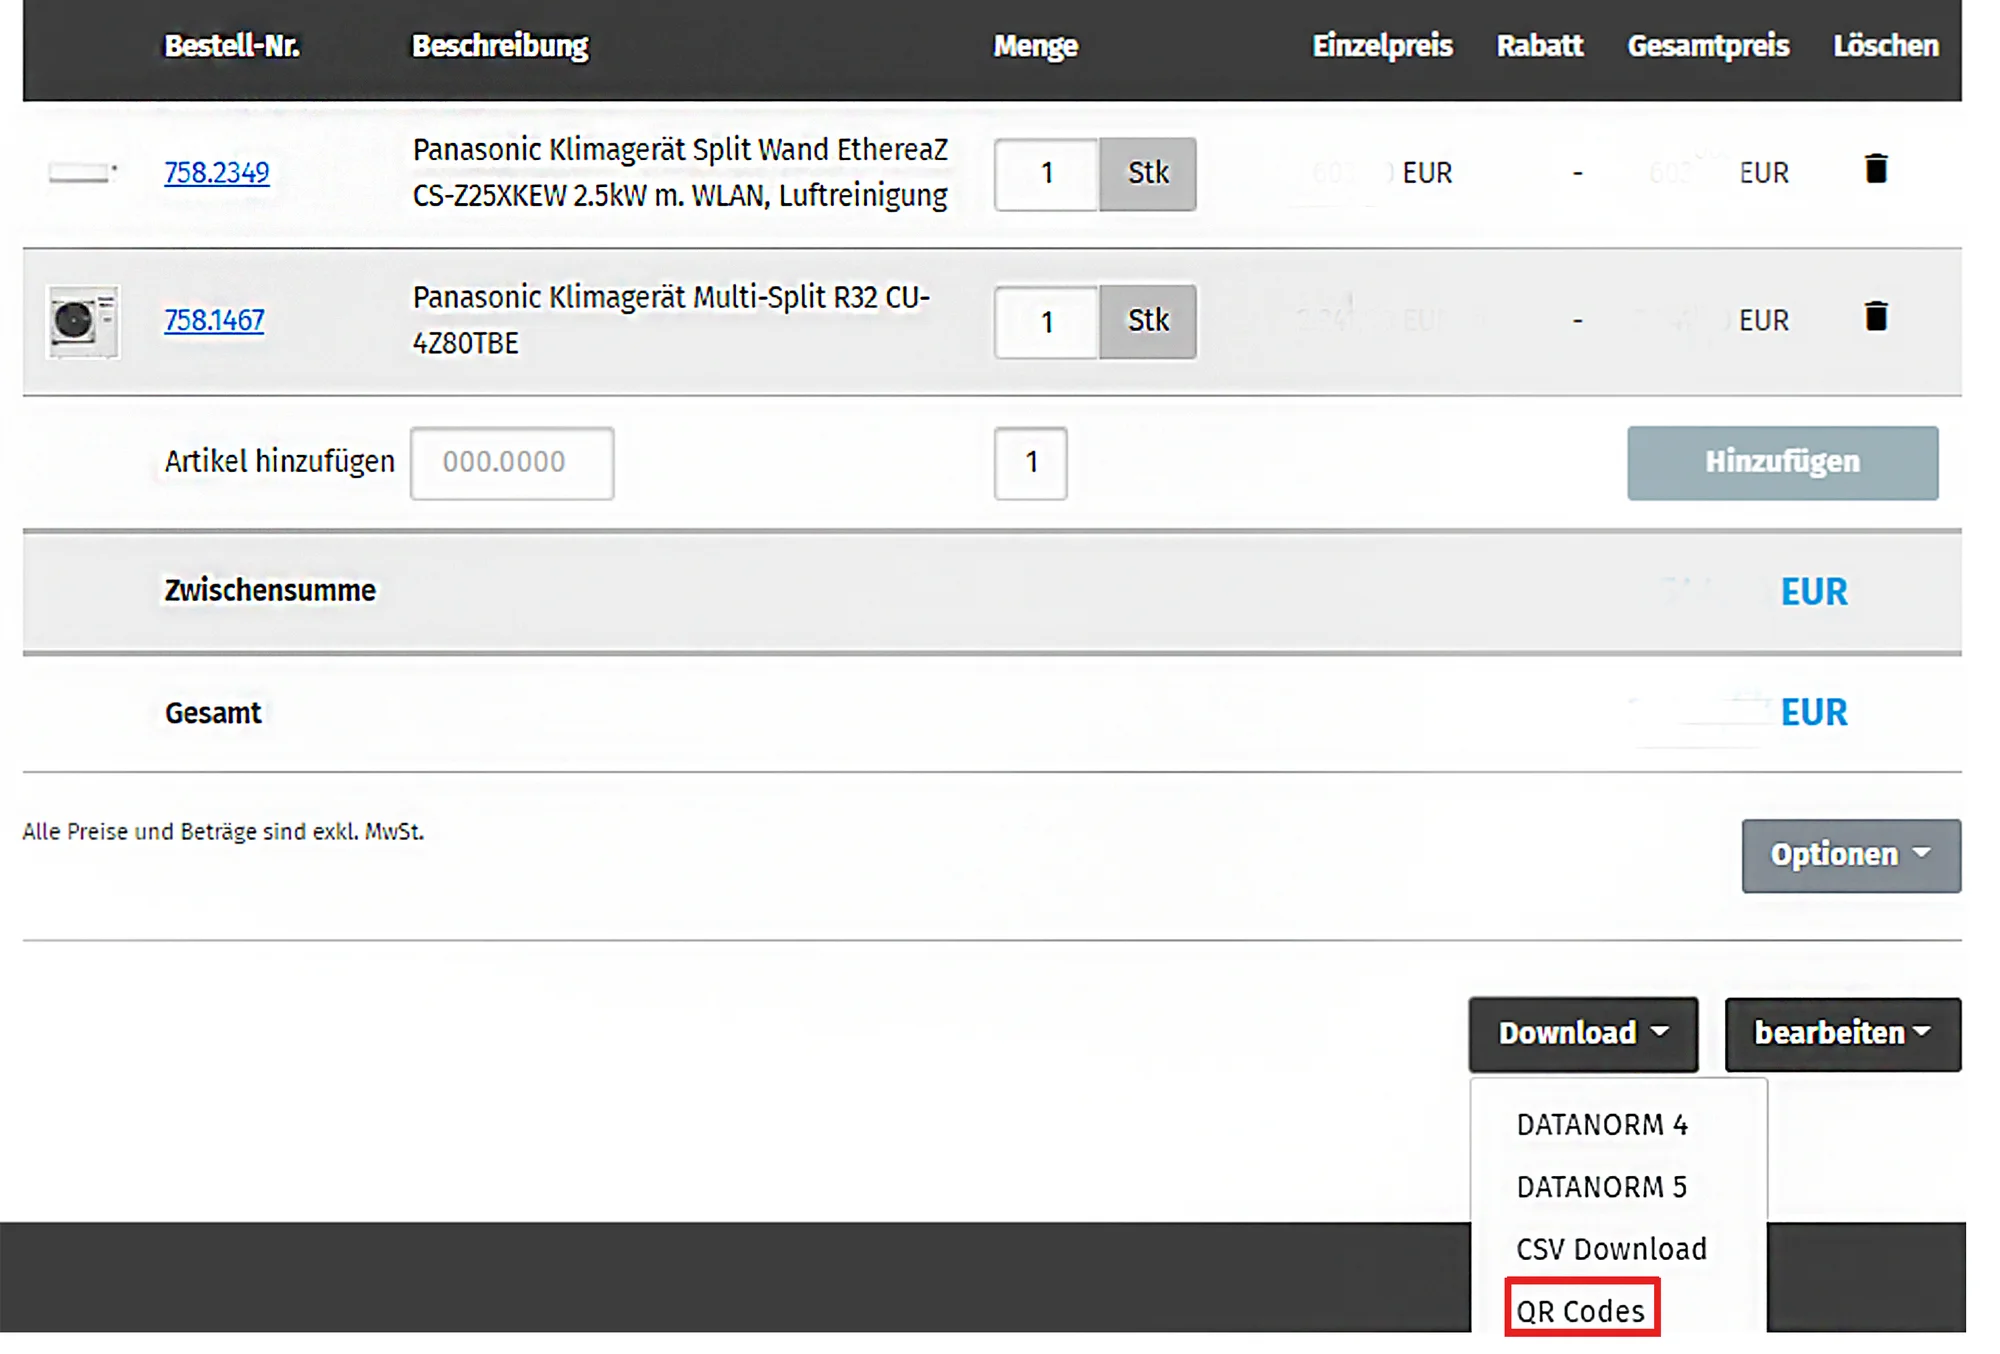Open the bearbeiten dropdown
Screen dimensions: 2000x1354
tap(1842, 1034)
